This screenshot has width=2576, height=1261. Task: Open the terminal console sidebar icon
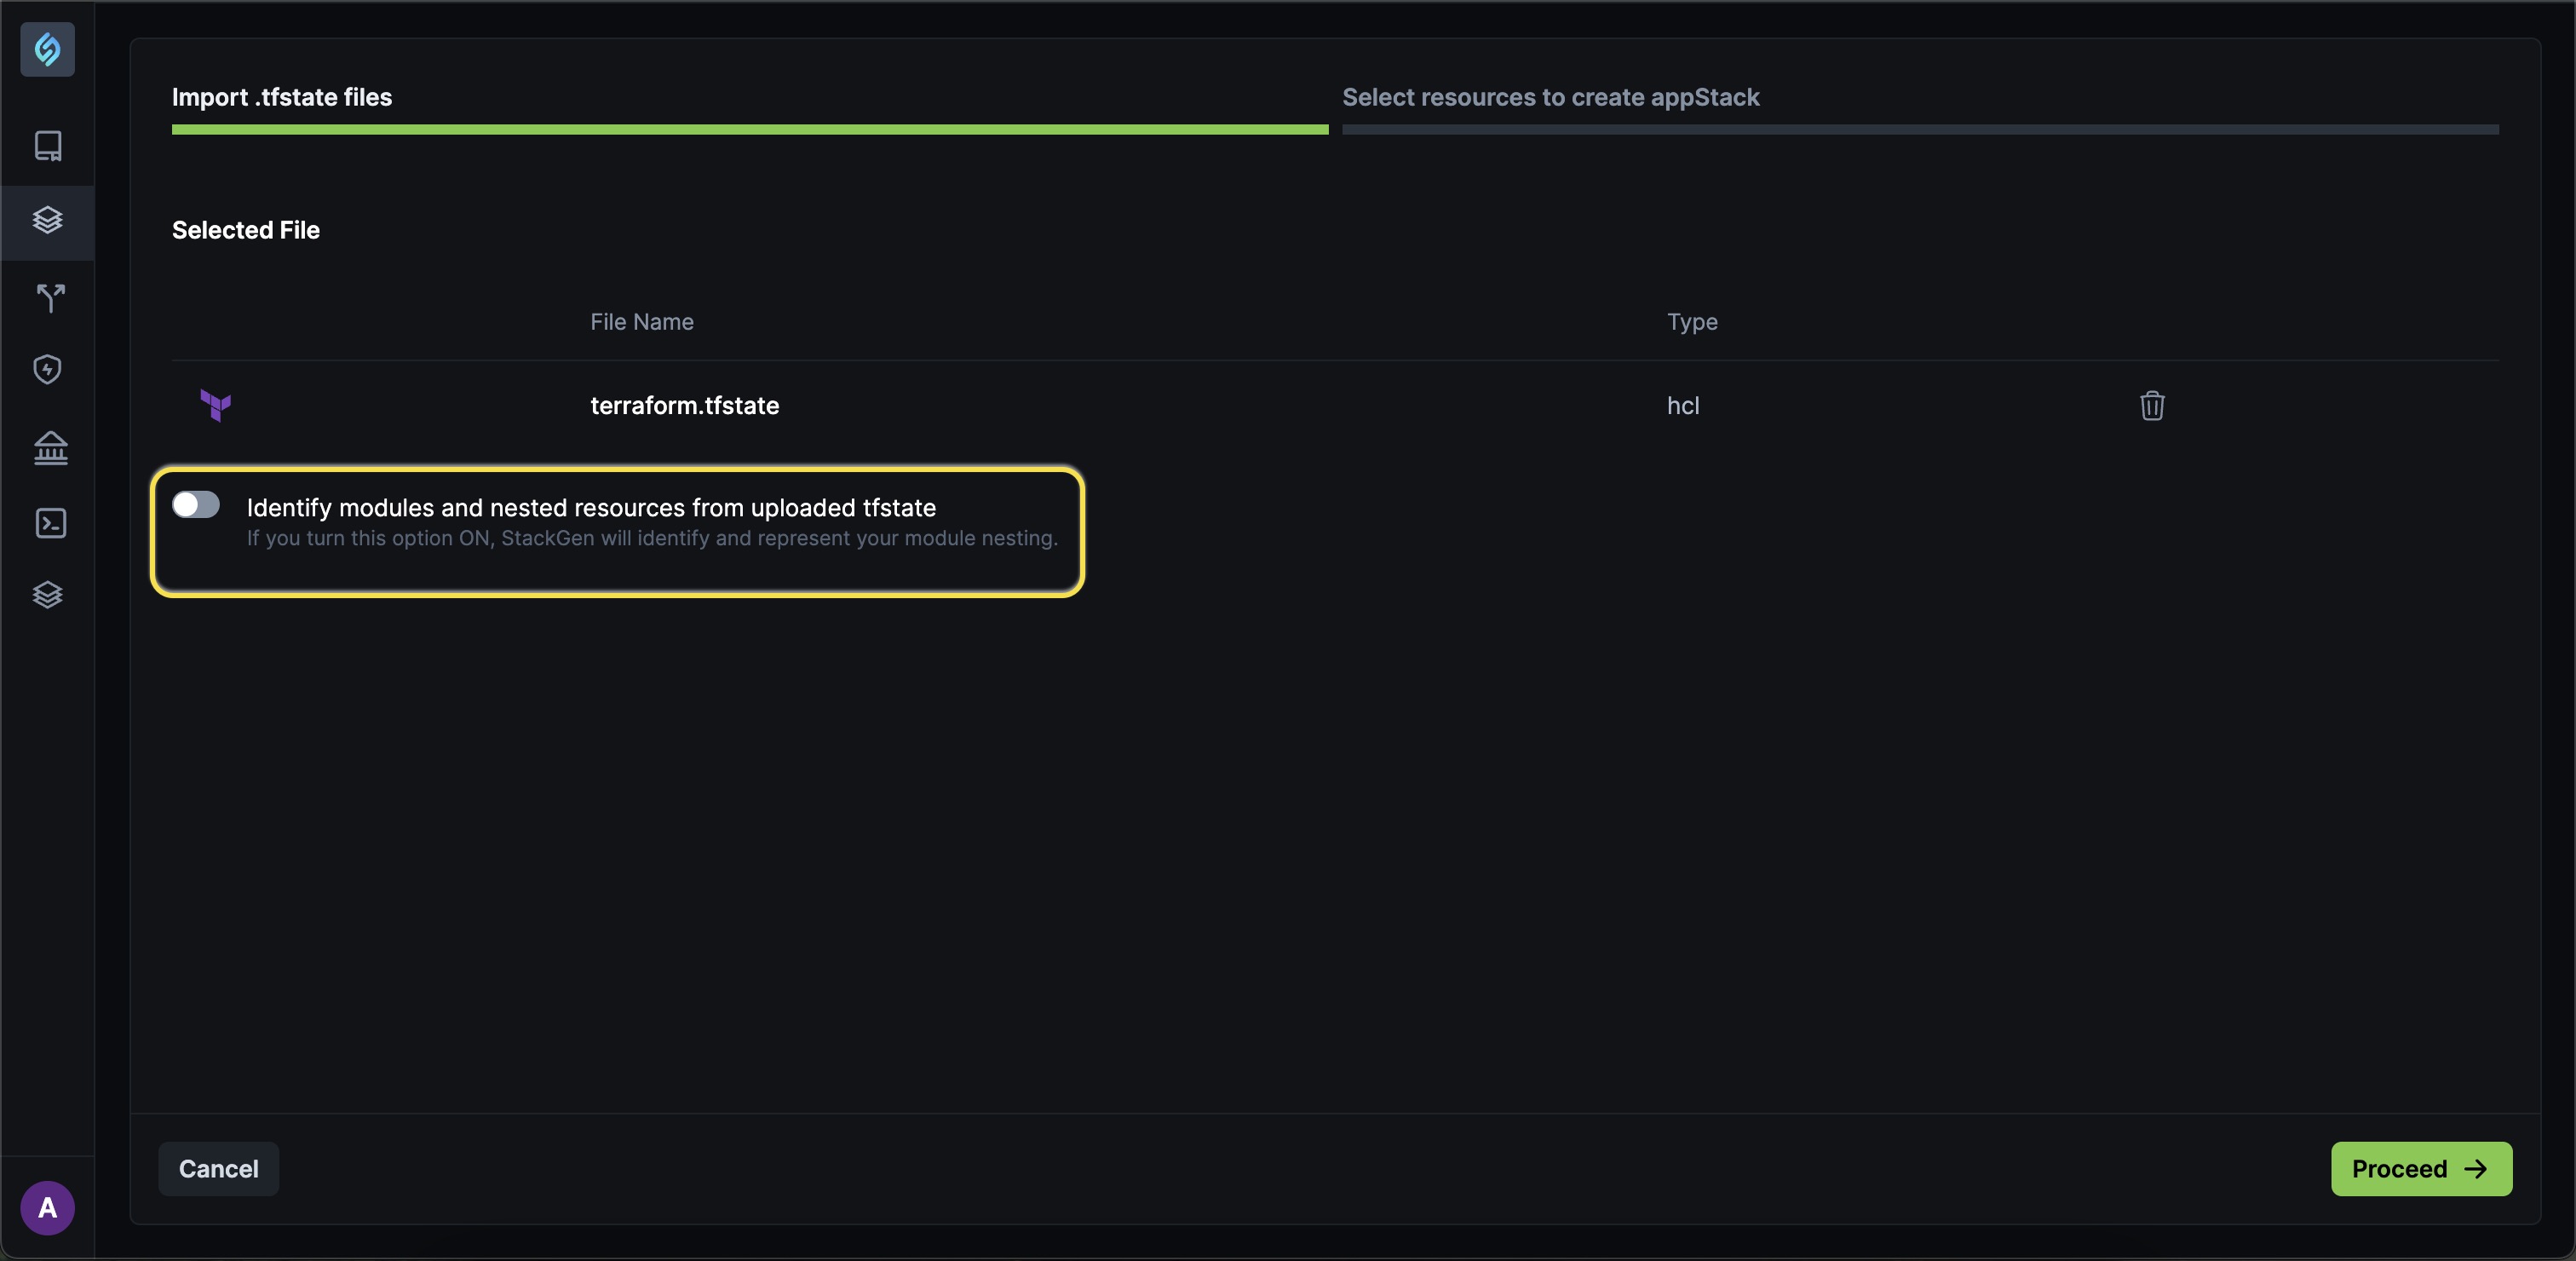[x=50, y=523]
